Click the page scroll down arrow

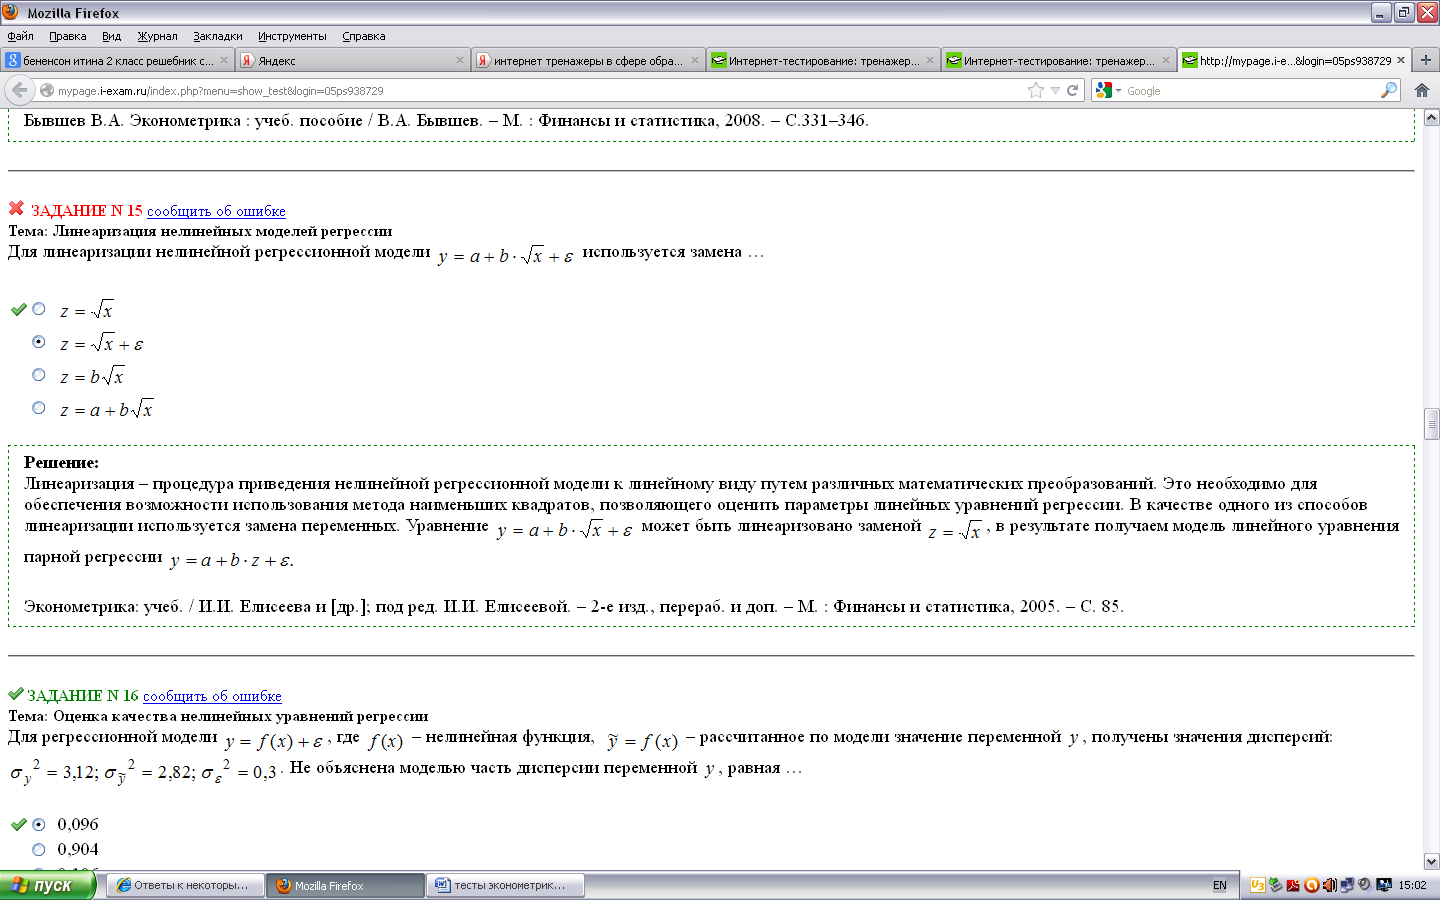click(x=1431, y=861)
